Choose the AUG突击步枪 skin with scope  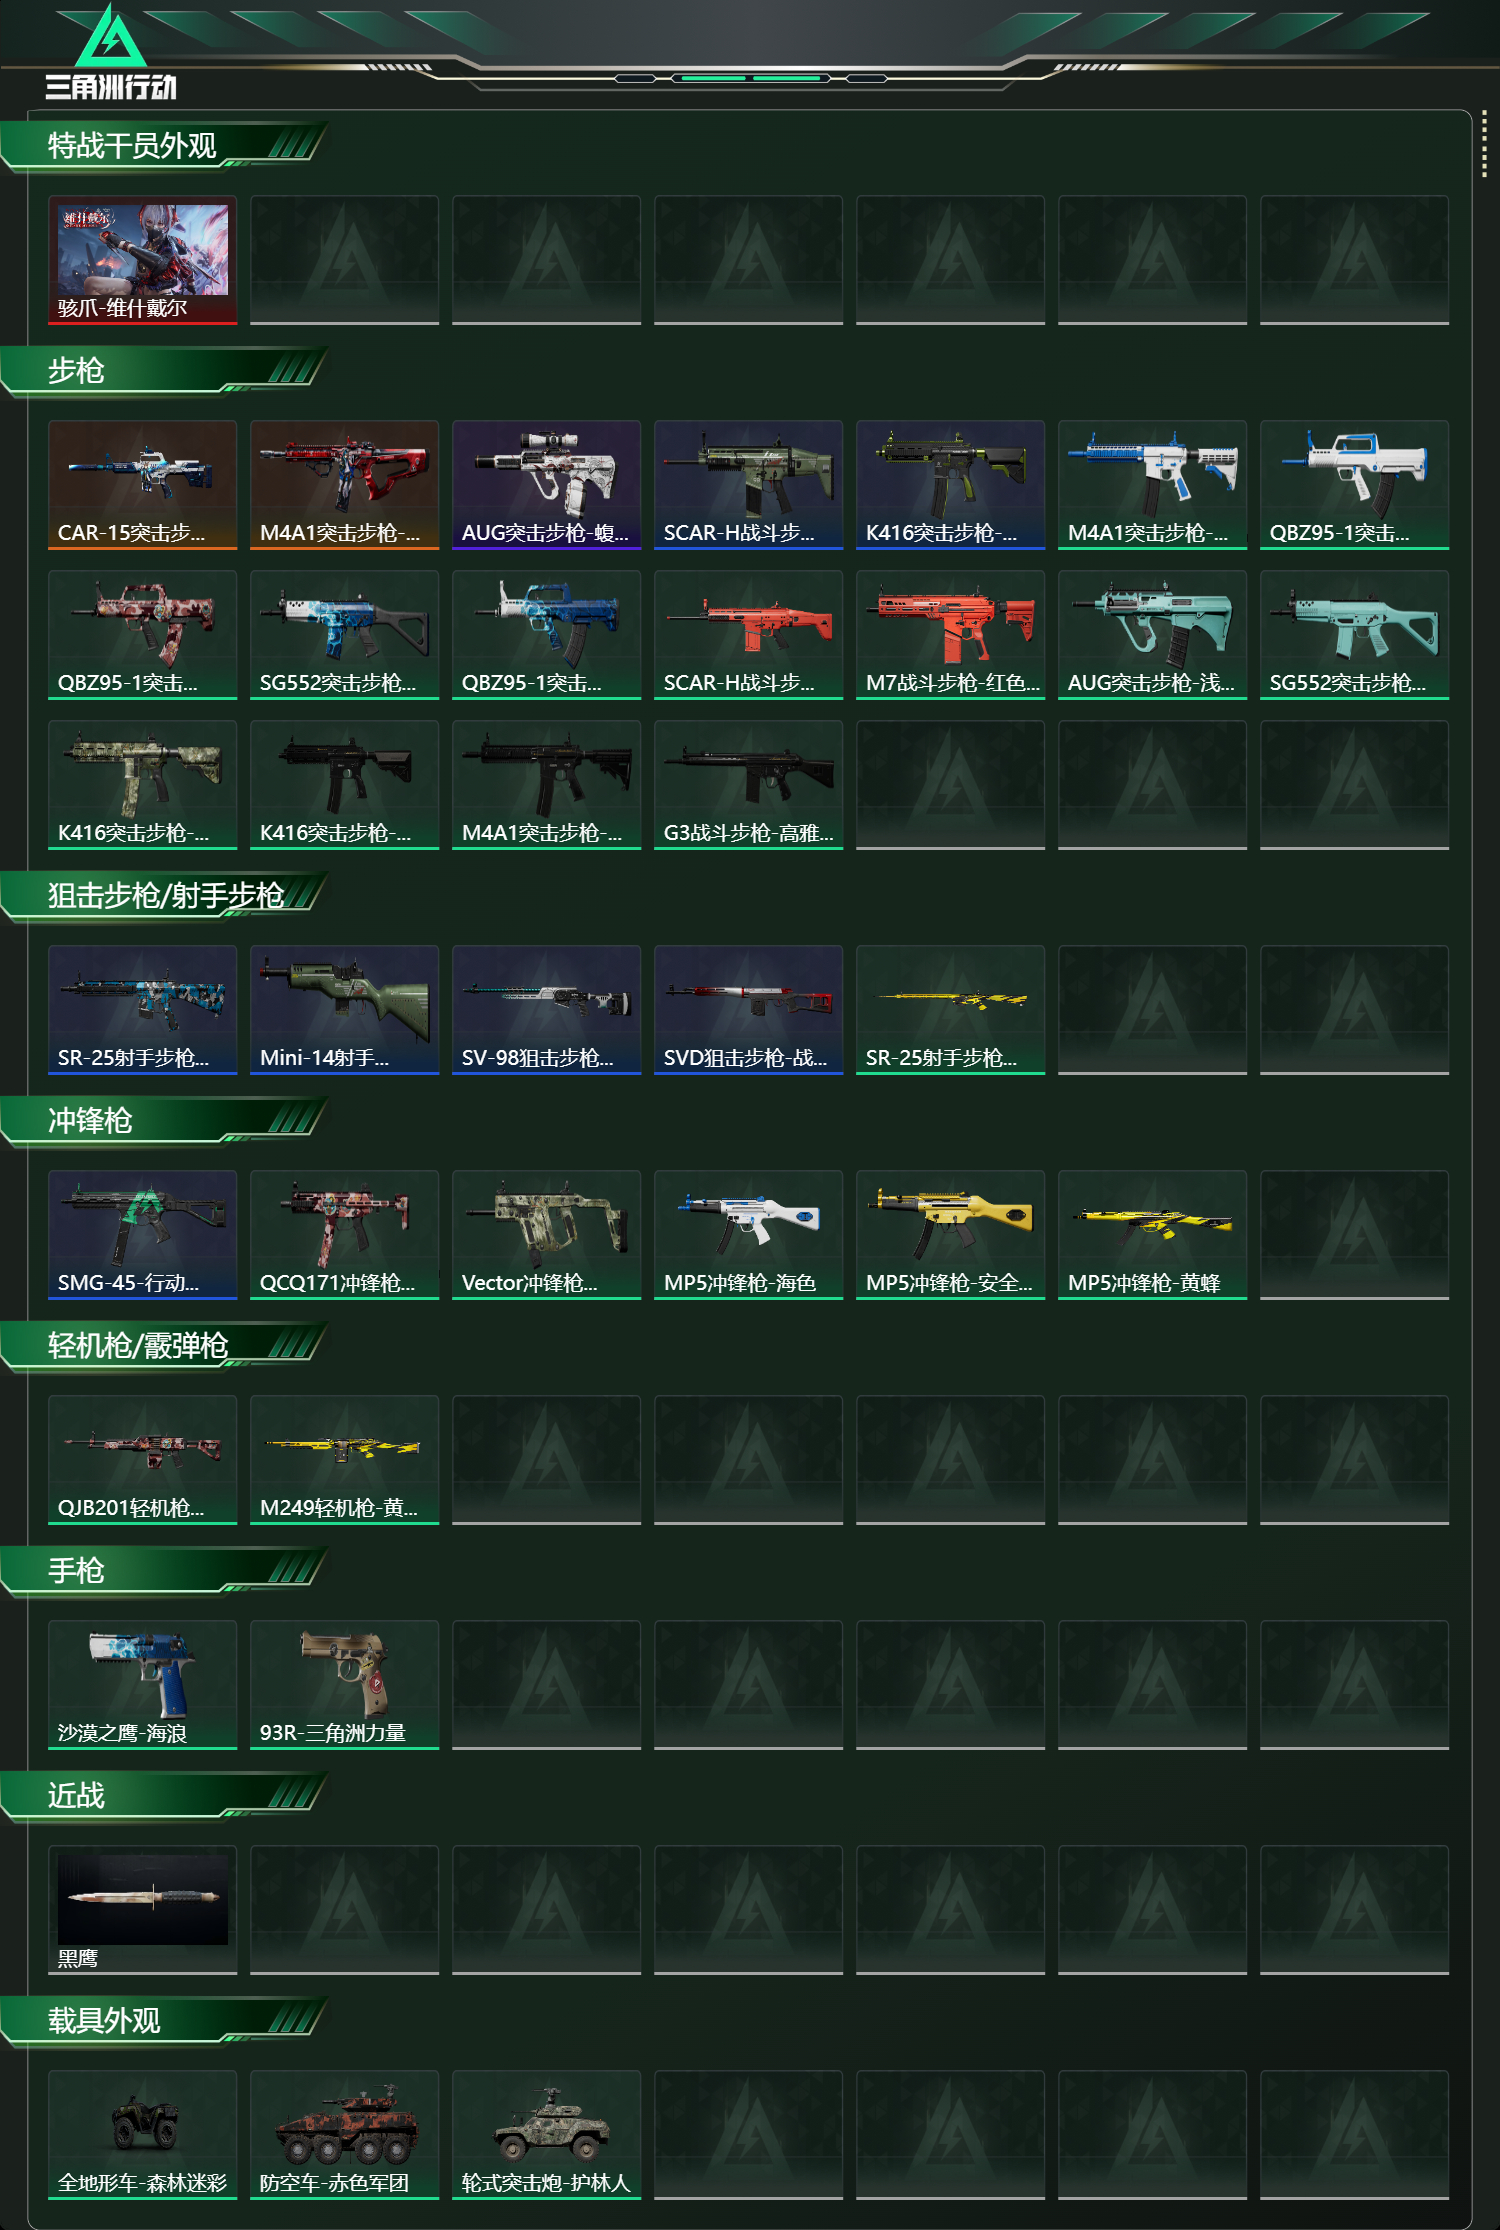546,485
